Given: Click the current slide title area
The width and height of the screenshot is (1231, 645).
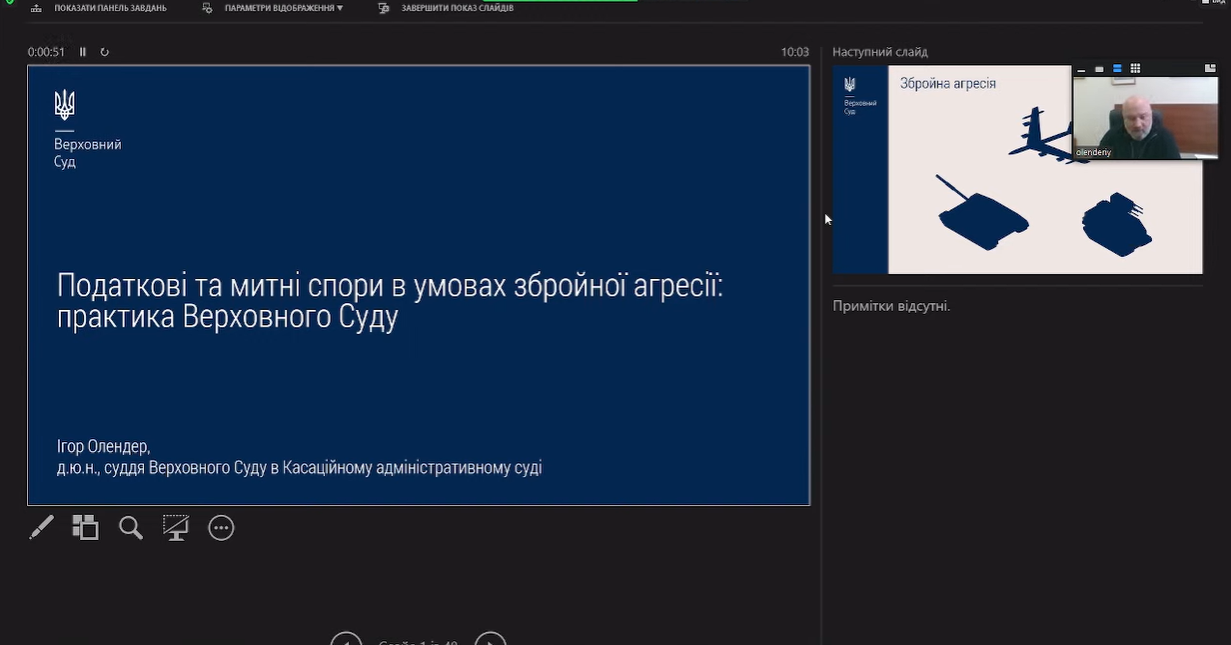Looking at the screenshot, I should [389, 301].
